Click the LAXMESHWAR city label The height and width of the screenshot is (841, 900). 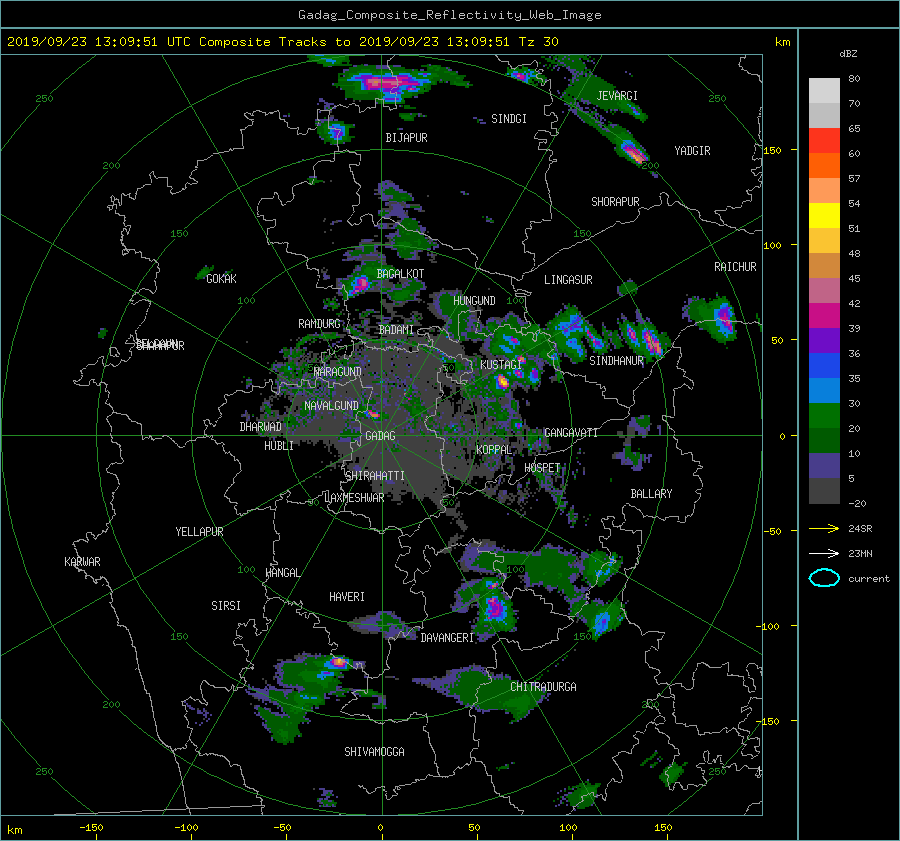(x=354, y=498)
